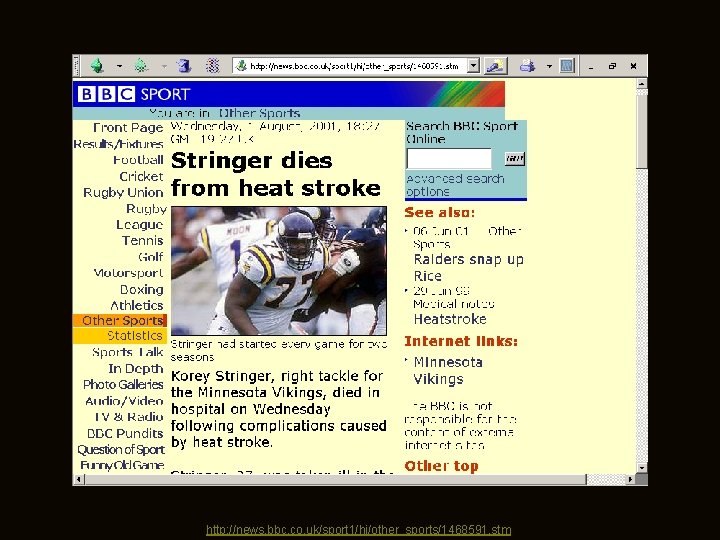Click the BBC logo in the page header
Viewport: 720px width, 540px height.
106,94
